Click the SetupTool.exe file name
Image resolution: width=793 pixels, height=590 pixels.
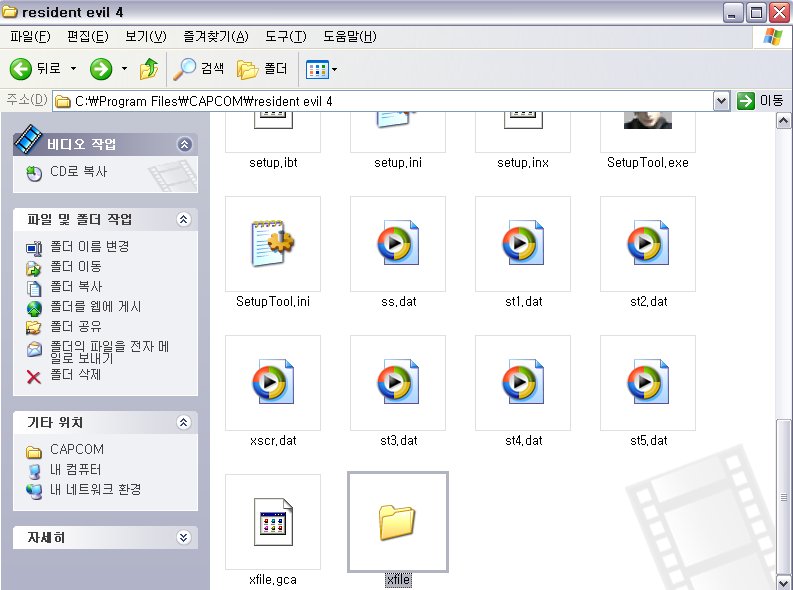(x=648, y=163)
